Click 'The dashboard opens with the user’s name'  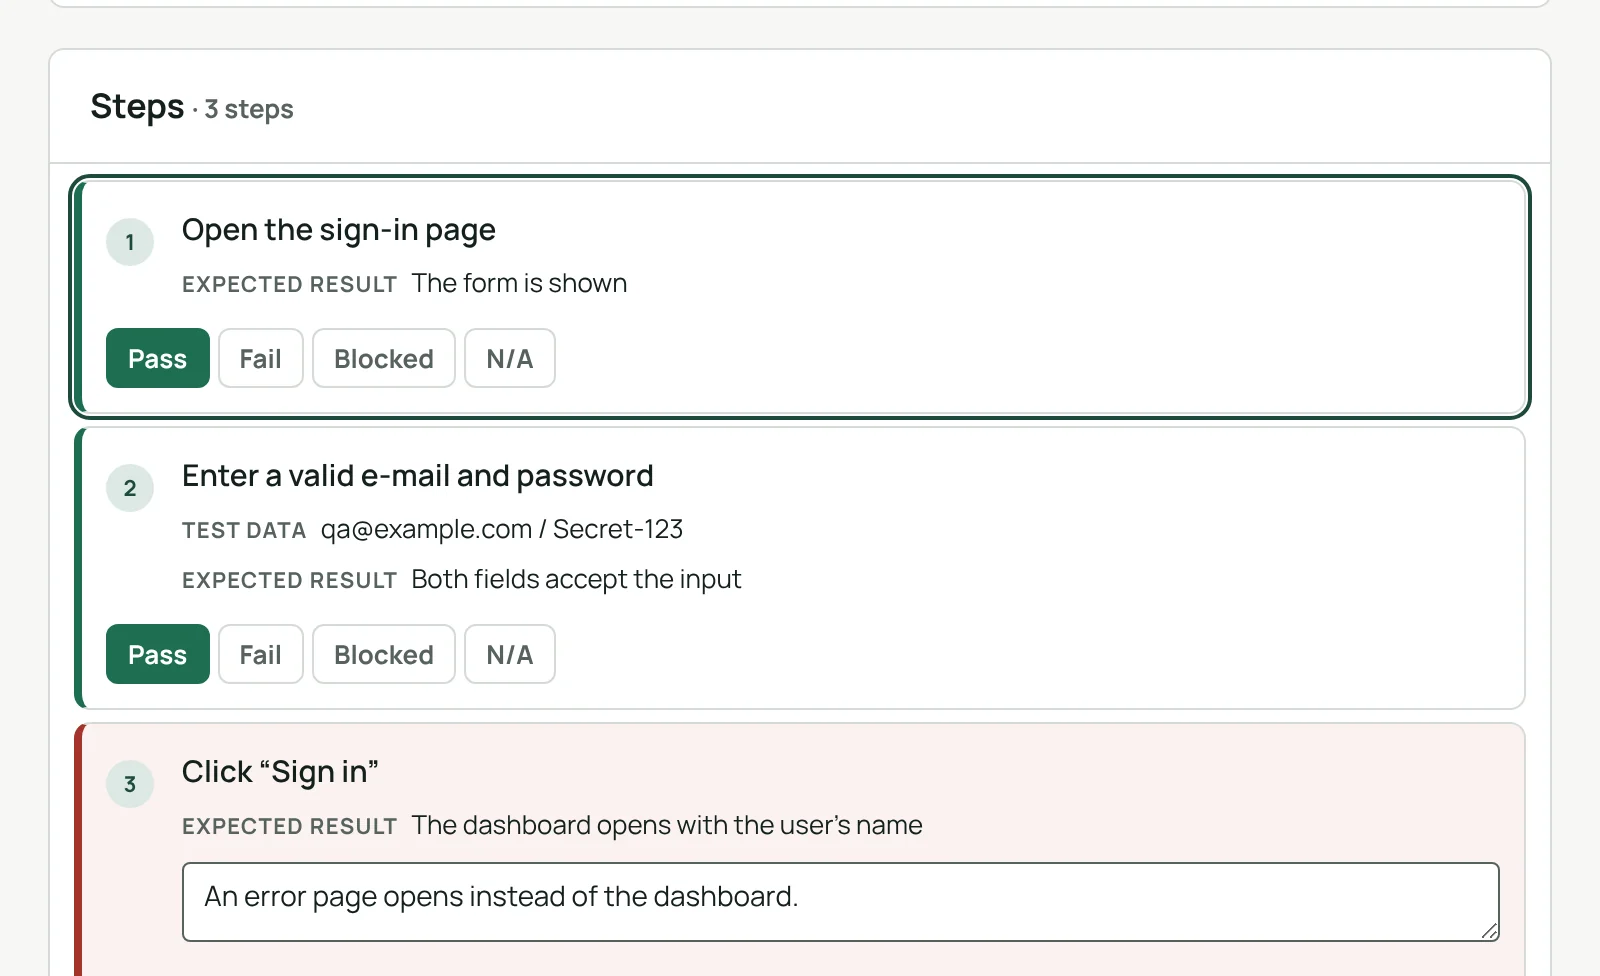pos(667,825)
